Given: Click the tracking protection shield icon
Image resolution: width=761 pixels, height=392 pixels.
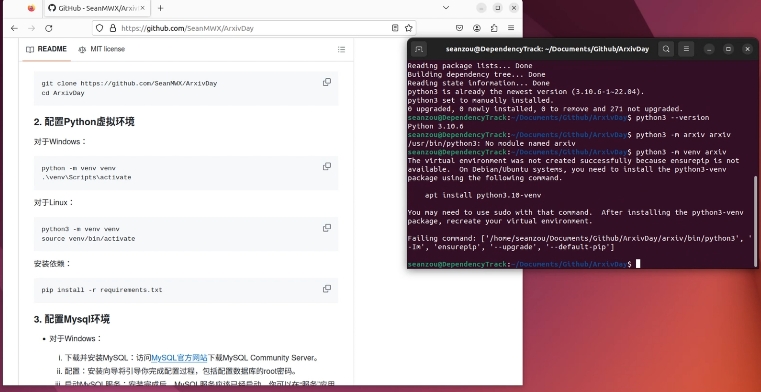Looking at the screenshot, I should (x=99, y=28).
